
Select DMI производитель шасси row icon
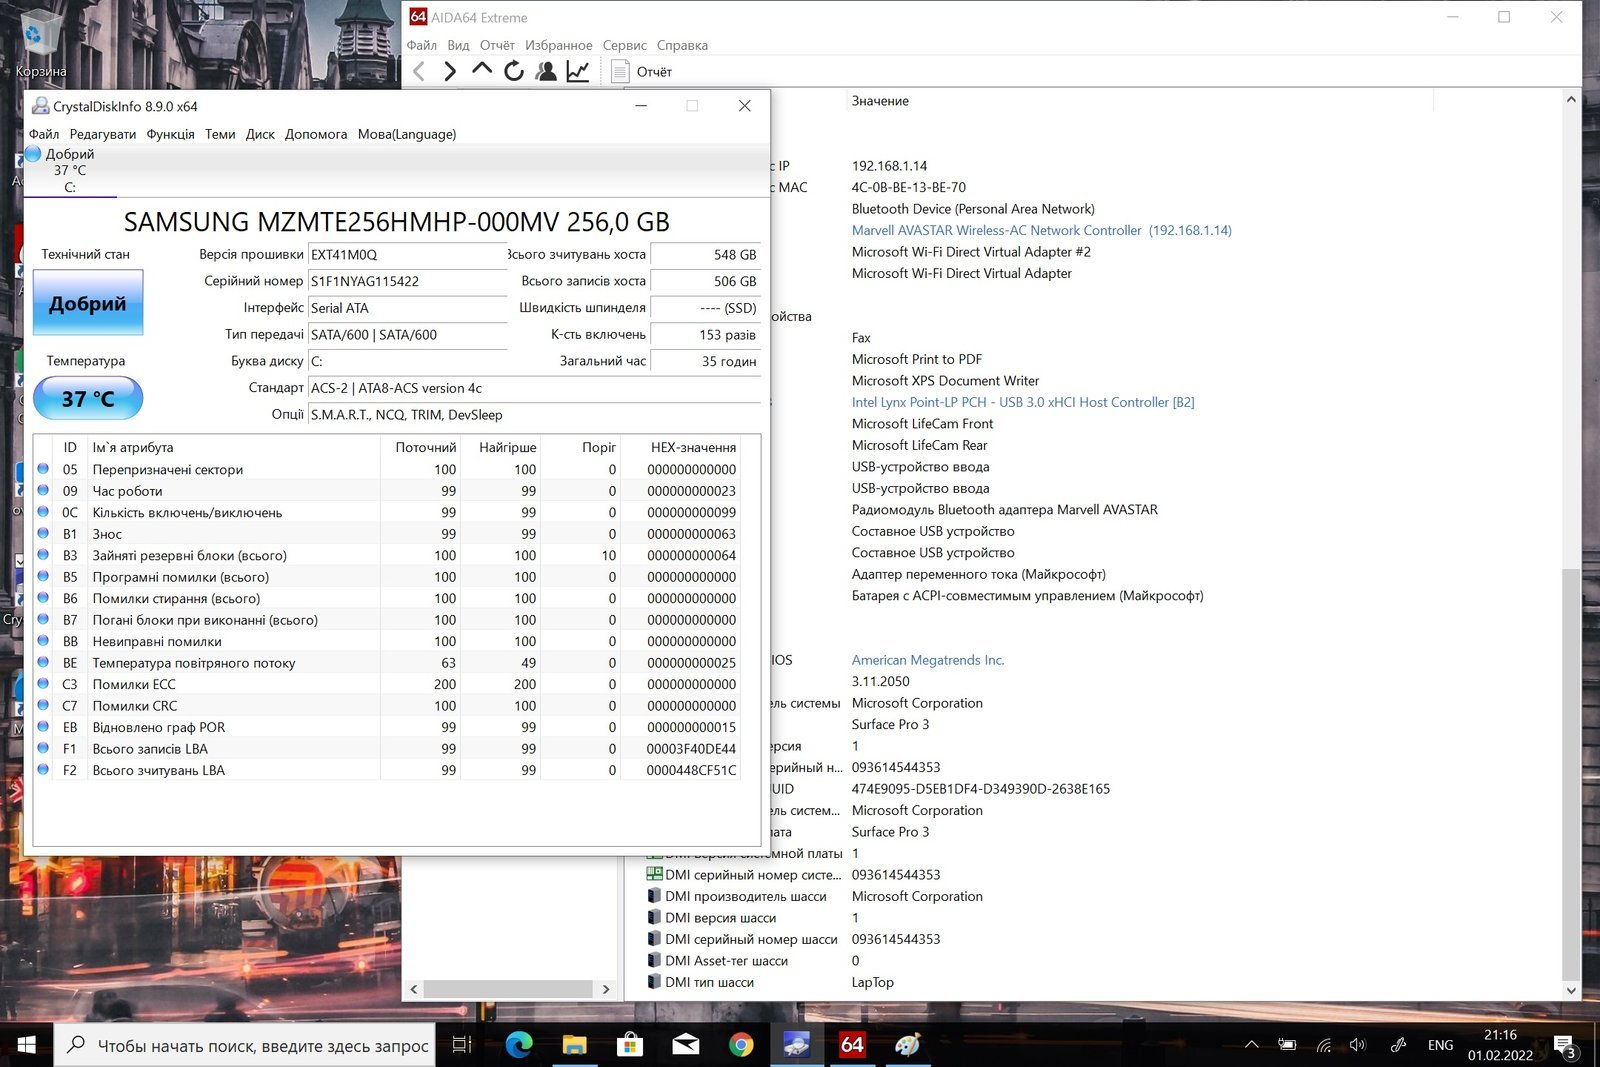tap(654, 896)
